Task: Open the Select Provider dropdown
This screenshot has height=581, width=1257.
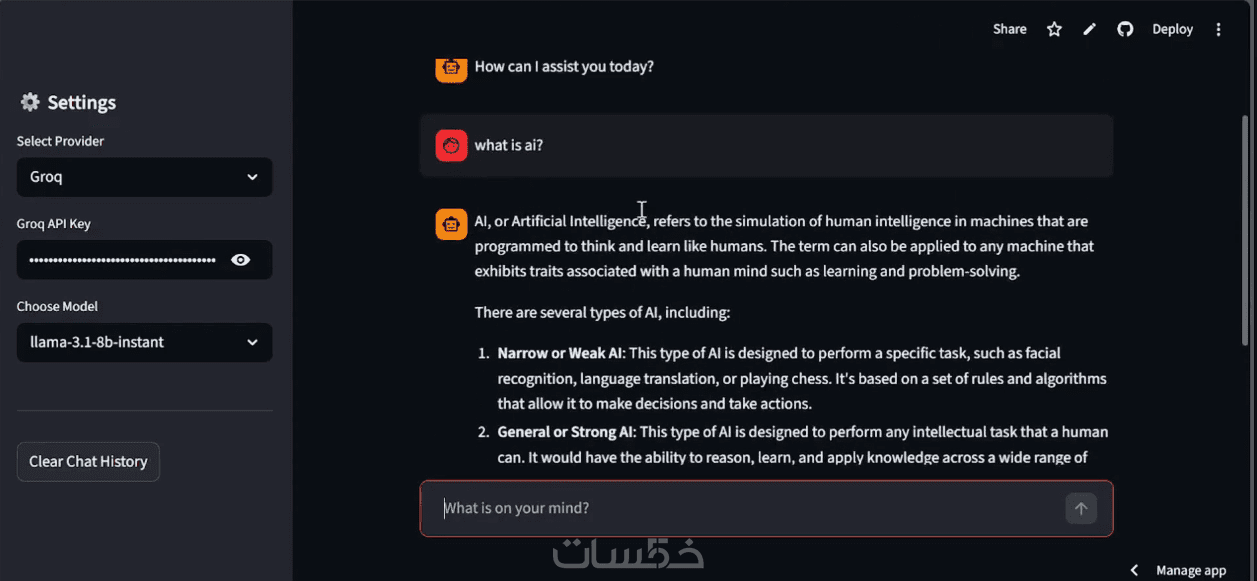Action: click(144, 177)
